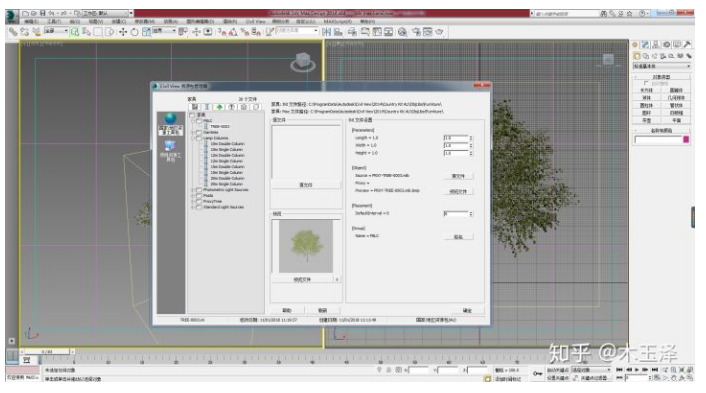The height and width of the screenshot is (393, 706).
Task: Click the magenta object color swatch
Action: 686,140
